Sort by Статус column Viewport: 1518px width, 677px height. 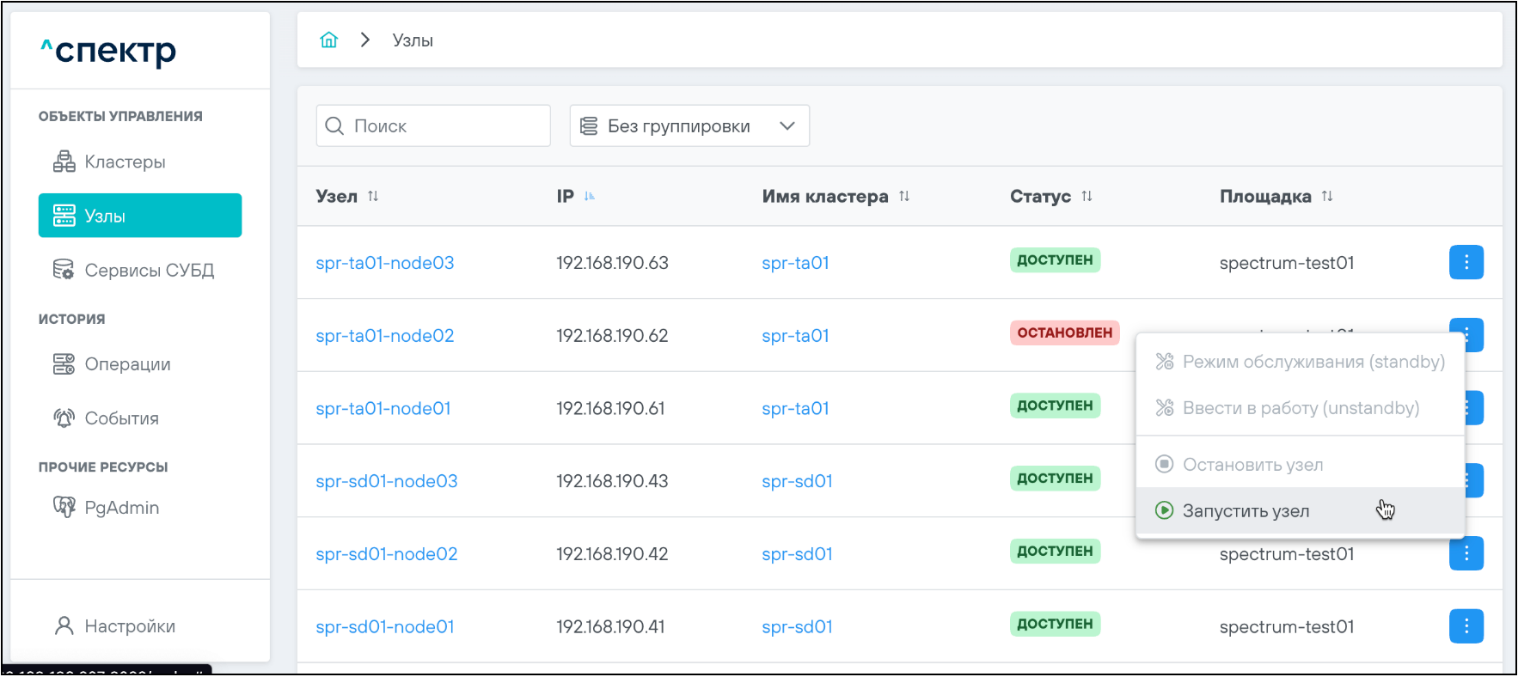coord(1086,197)
